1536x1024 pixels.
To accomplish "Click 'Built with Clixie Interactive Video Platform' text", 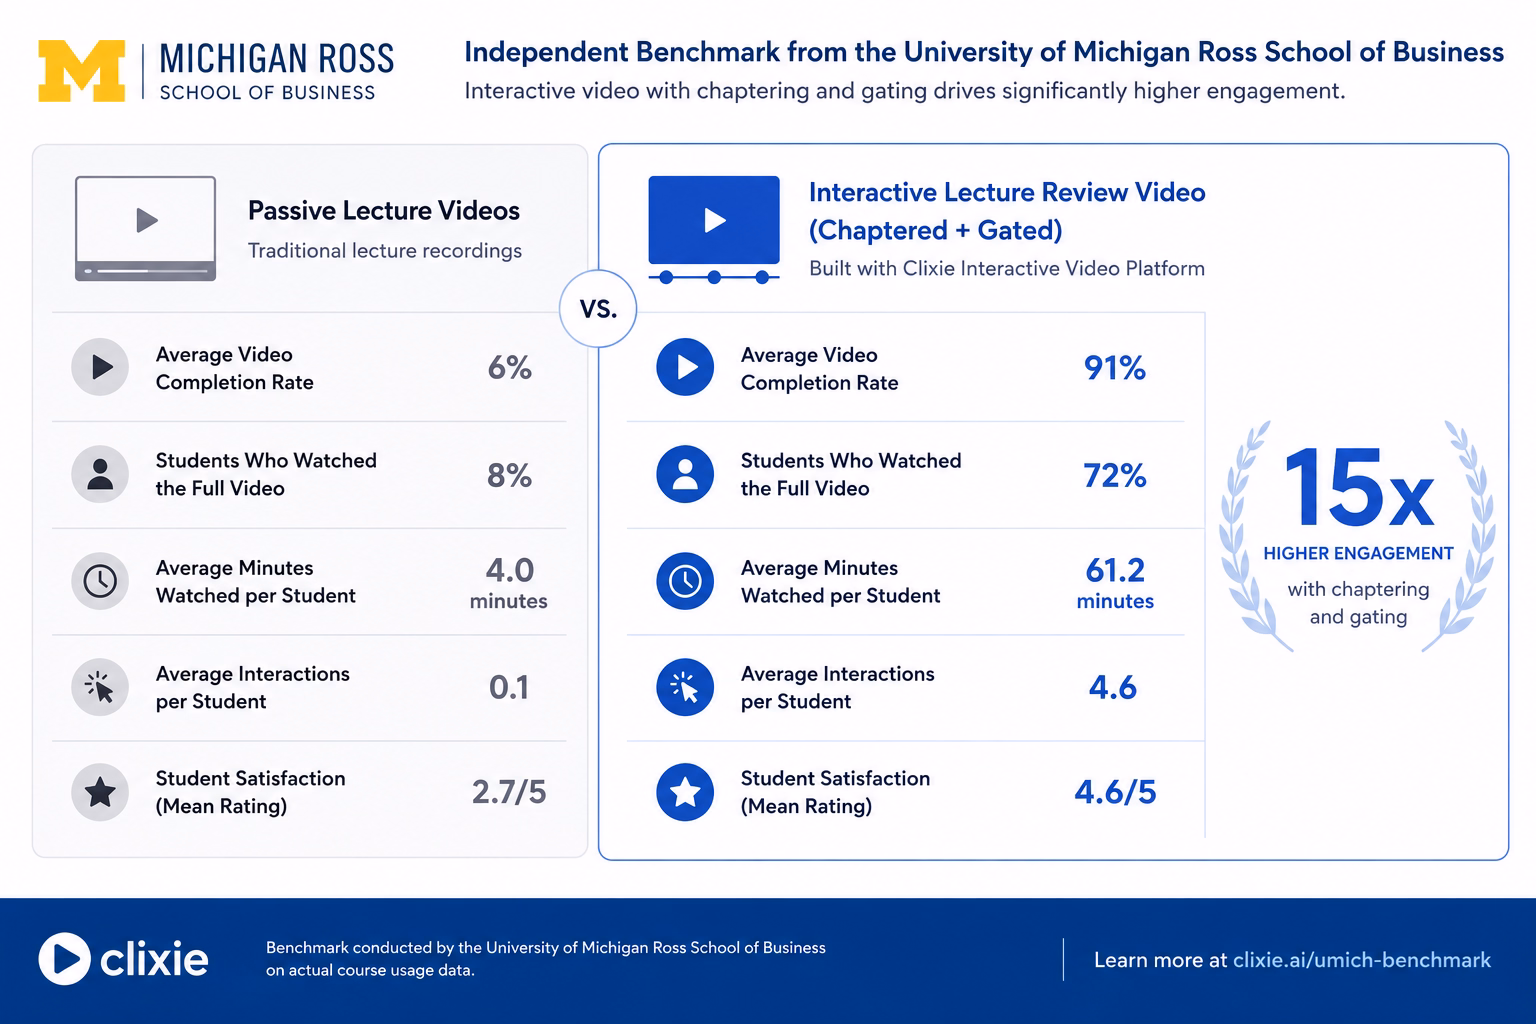I will click(1007, 268).
